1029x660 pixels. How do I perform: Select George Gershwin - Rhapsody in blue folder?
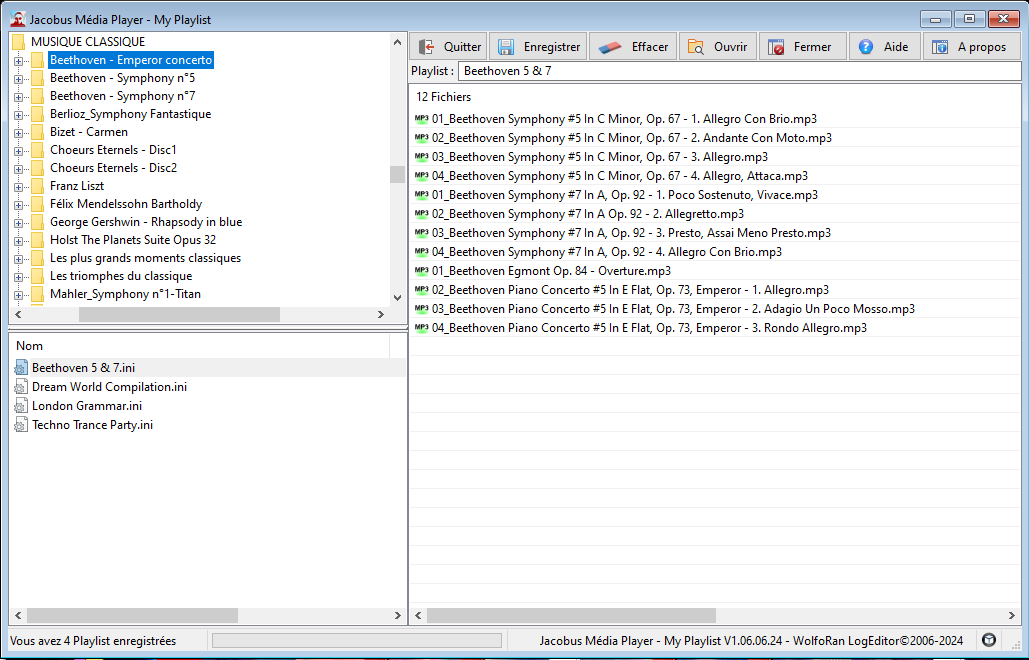coord(145,222)
